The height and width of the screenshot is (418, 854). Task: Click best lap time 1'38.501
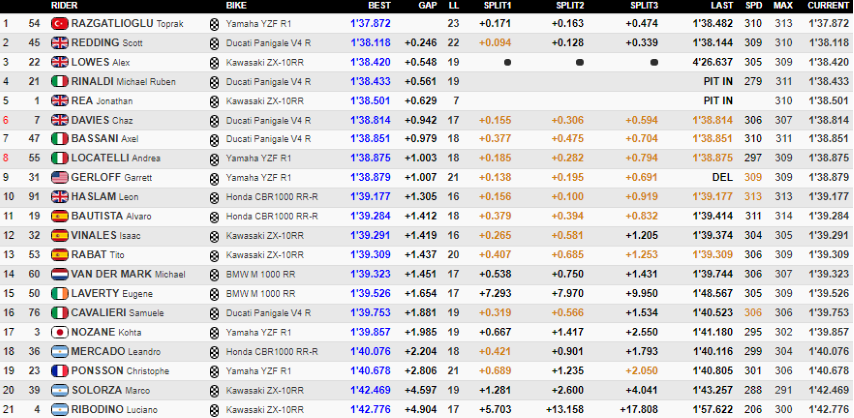point(370,100)
